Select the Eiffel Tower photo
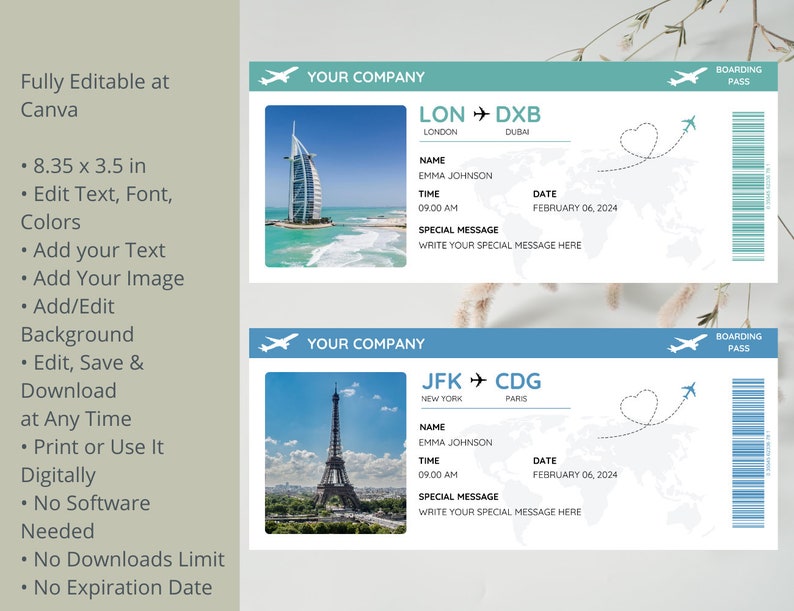This screenshot has height=611, width=794. coord(335,453)
